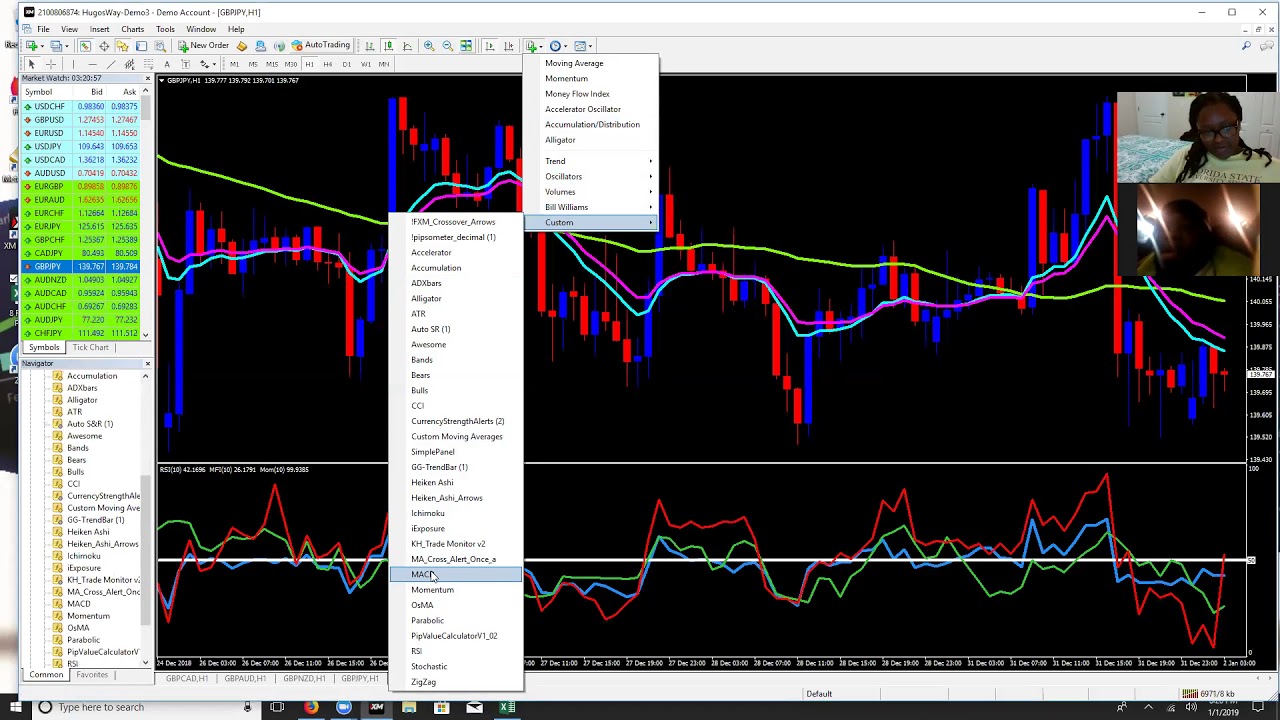This screenshot has width=1280, height=720.
Task: Select the D1 timeframe
Action: 347,64
